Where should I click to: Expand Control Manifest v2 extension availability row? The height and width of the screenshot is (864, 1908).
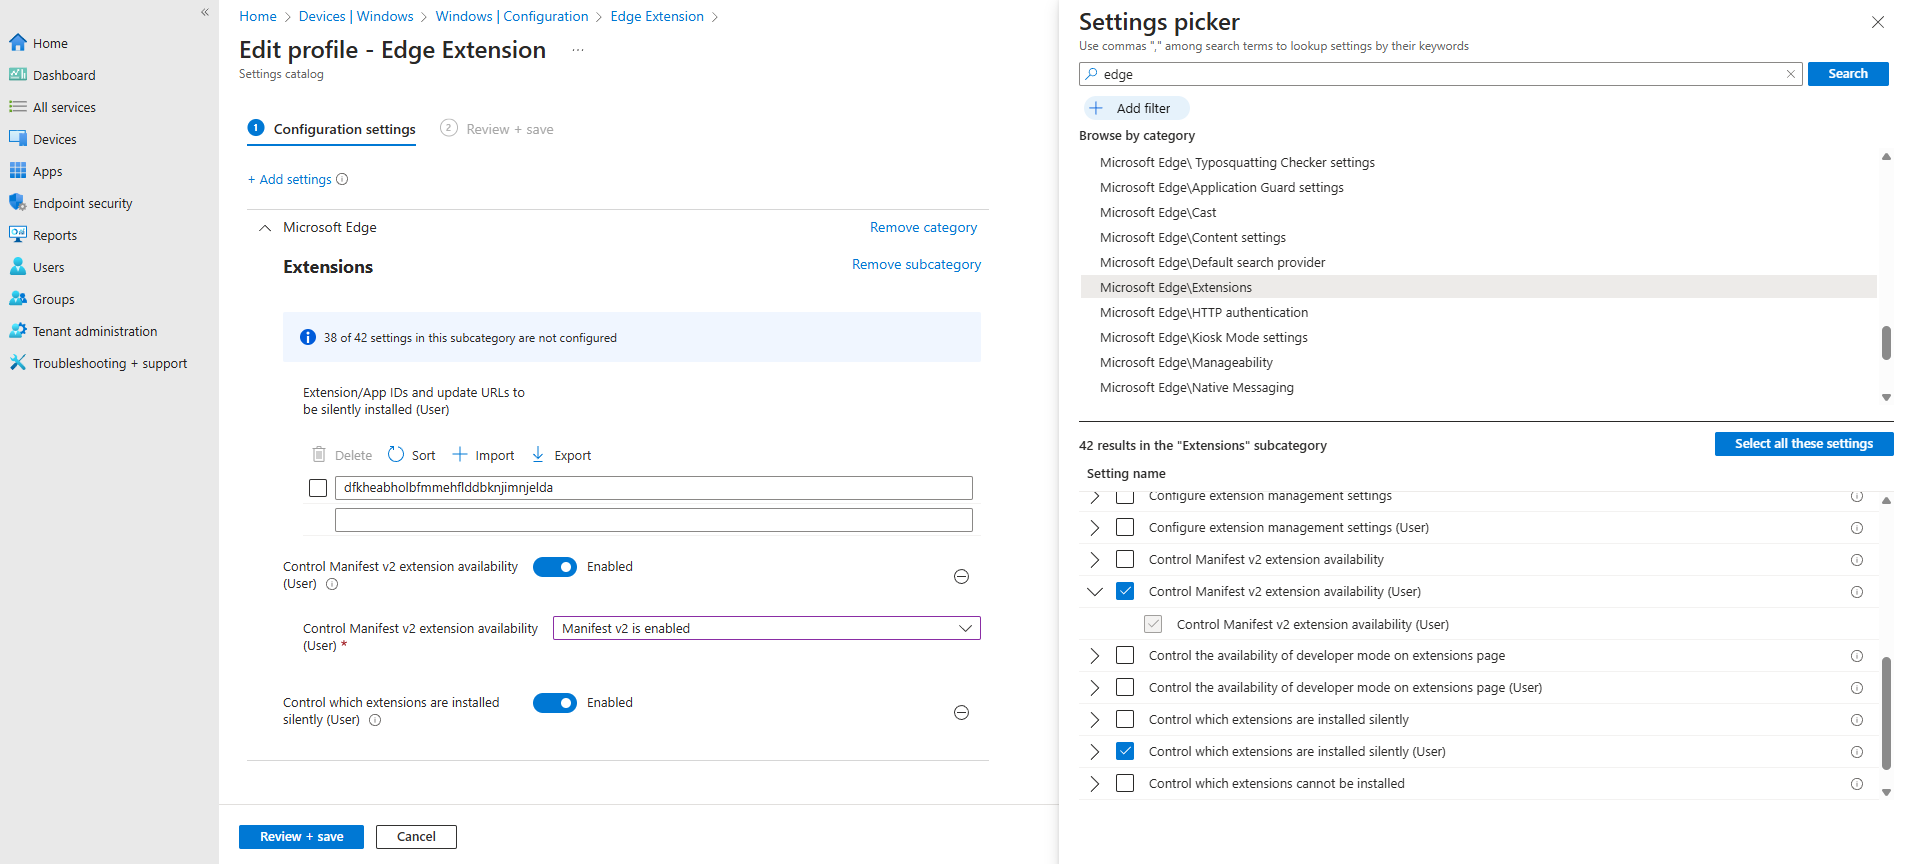point(1095,559)
